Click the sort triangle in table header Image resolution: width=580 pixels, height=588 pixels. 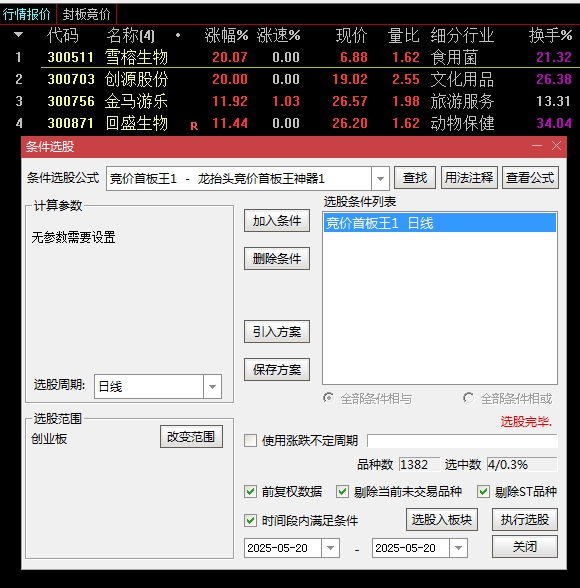point(18,35)
